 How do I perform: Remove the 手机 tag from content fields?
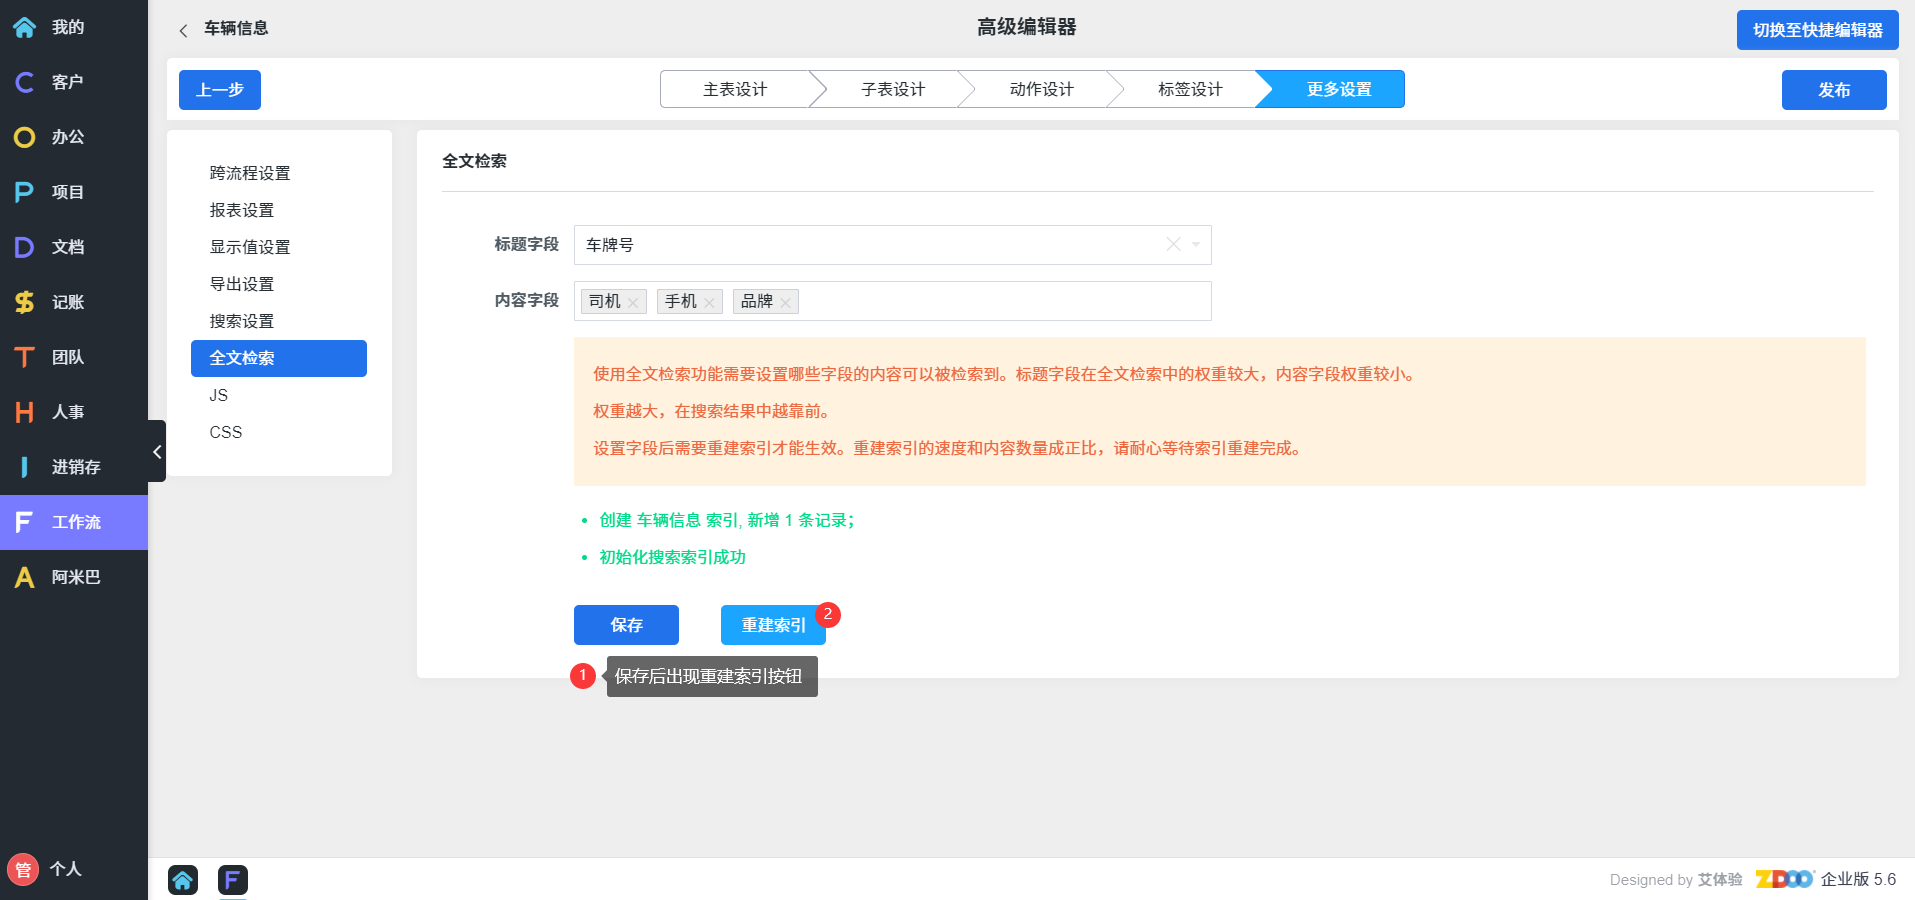point(709,302)
